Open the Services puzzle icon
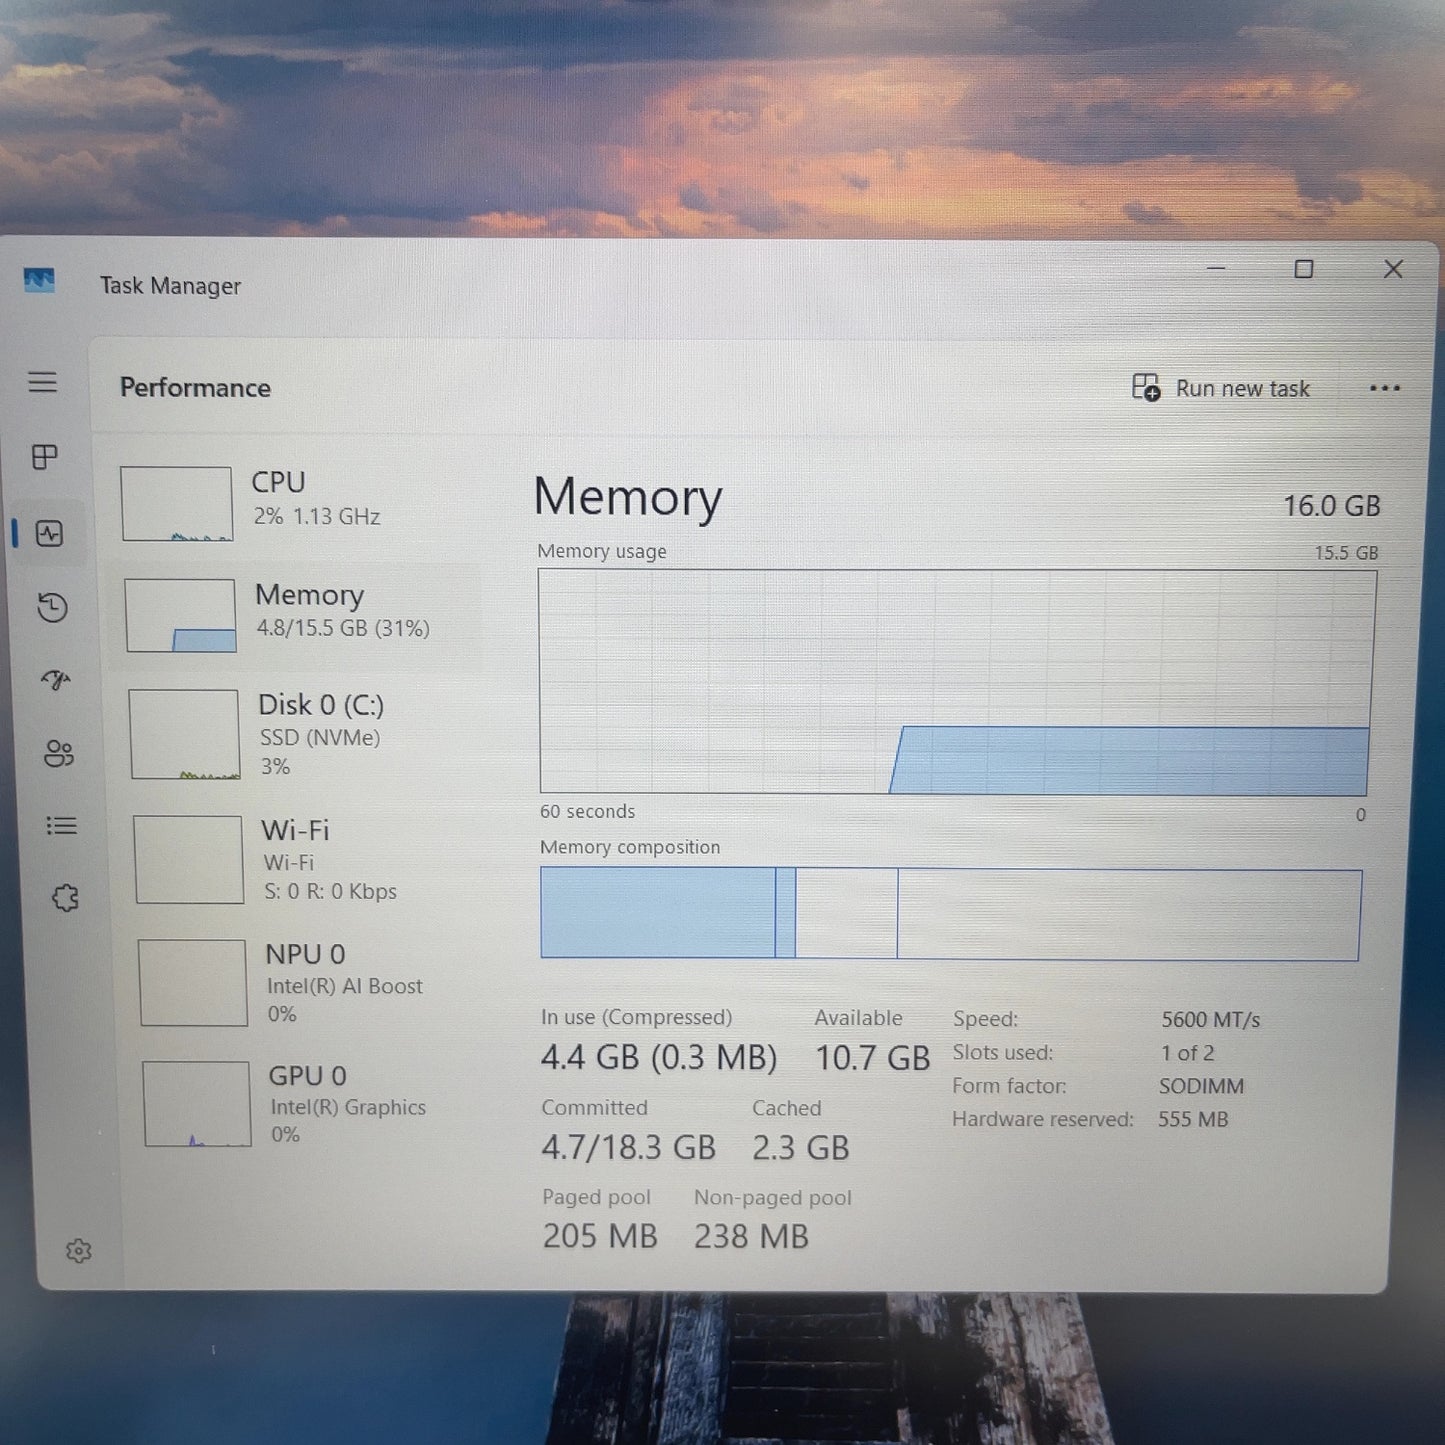Screen dimensions: 1445x1445 pyautogui.click(x=65, y=898)
